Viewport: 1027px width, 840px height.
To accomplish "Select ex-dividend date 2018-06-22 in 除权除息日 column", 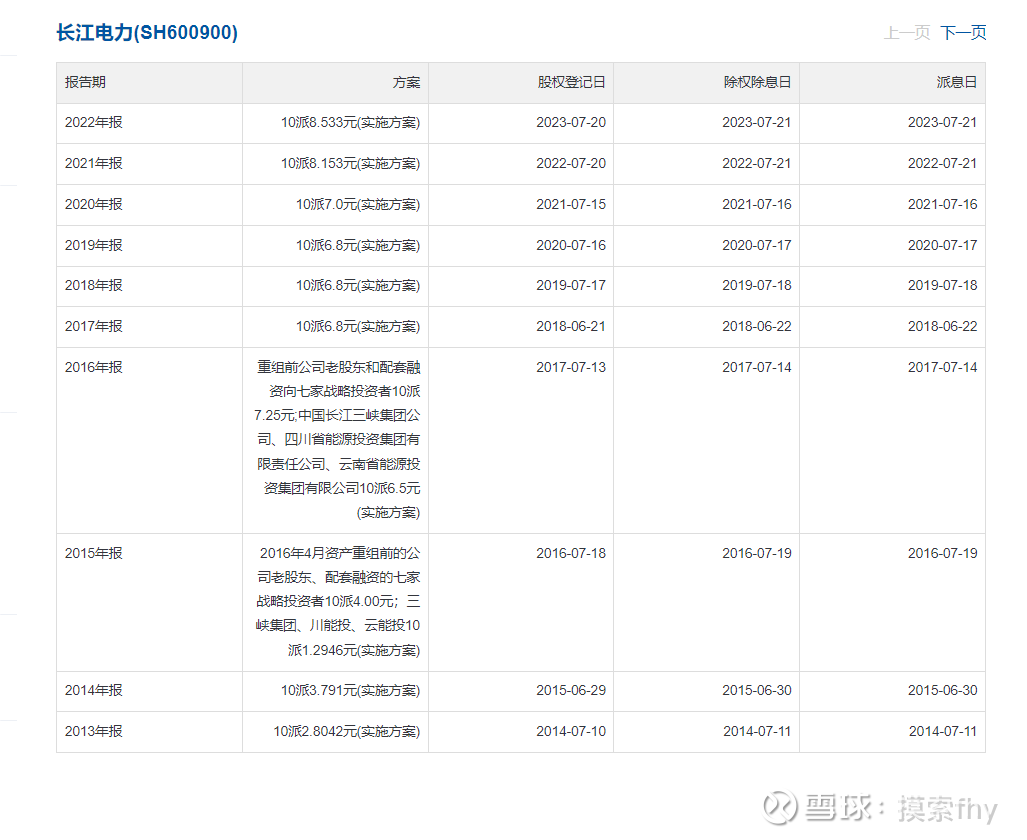I will [x=757, y=326].
